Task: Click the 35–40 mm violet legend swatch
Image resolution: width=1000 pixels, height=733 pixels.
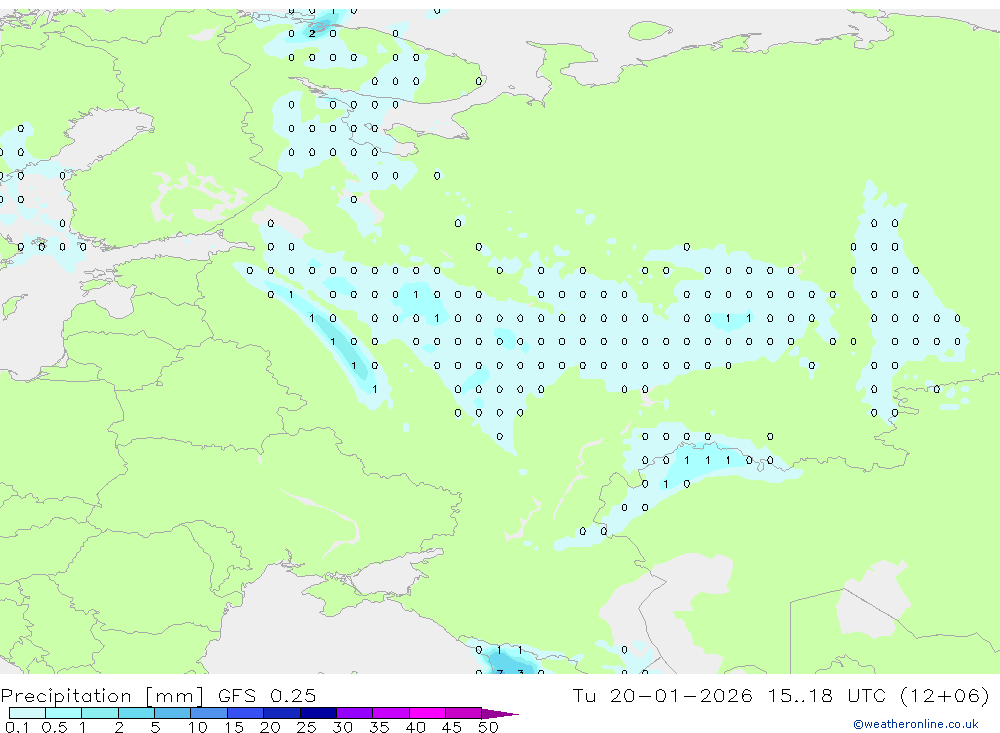Action: 391,713
